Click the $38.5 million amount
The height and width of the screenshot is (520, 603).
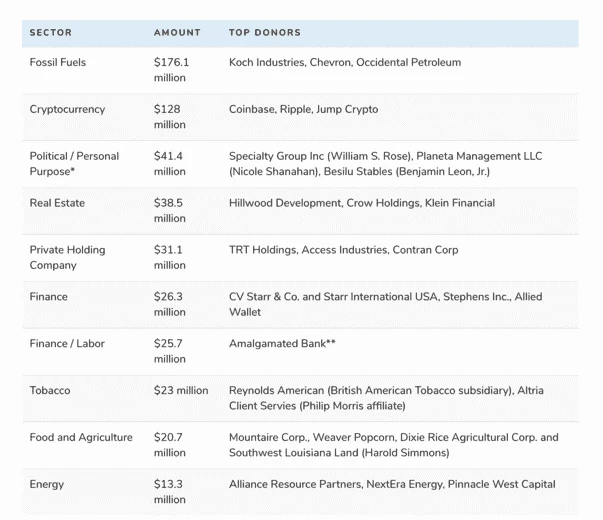pos(170,211)
